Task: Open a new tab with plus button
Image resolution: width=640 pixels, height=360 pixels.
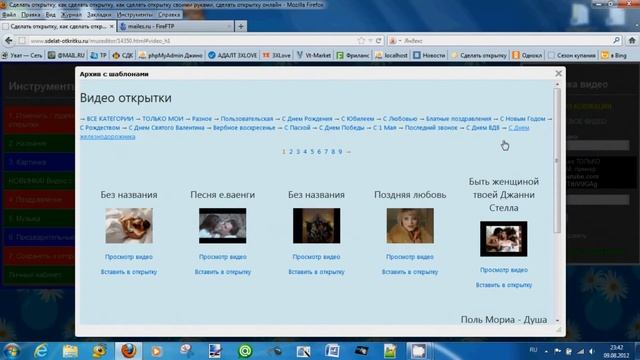Action: point(241,26)
